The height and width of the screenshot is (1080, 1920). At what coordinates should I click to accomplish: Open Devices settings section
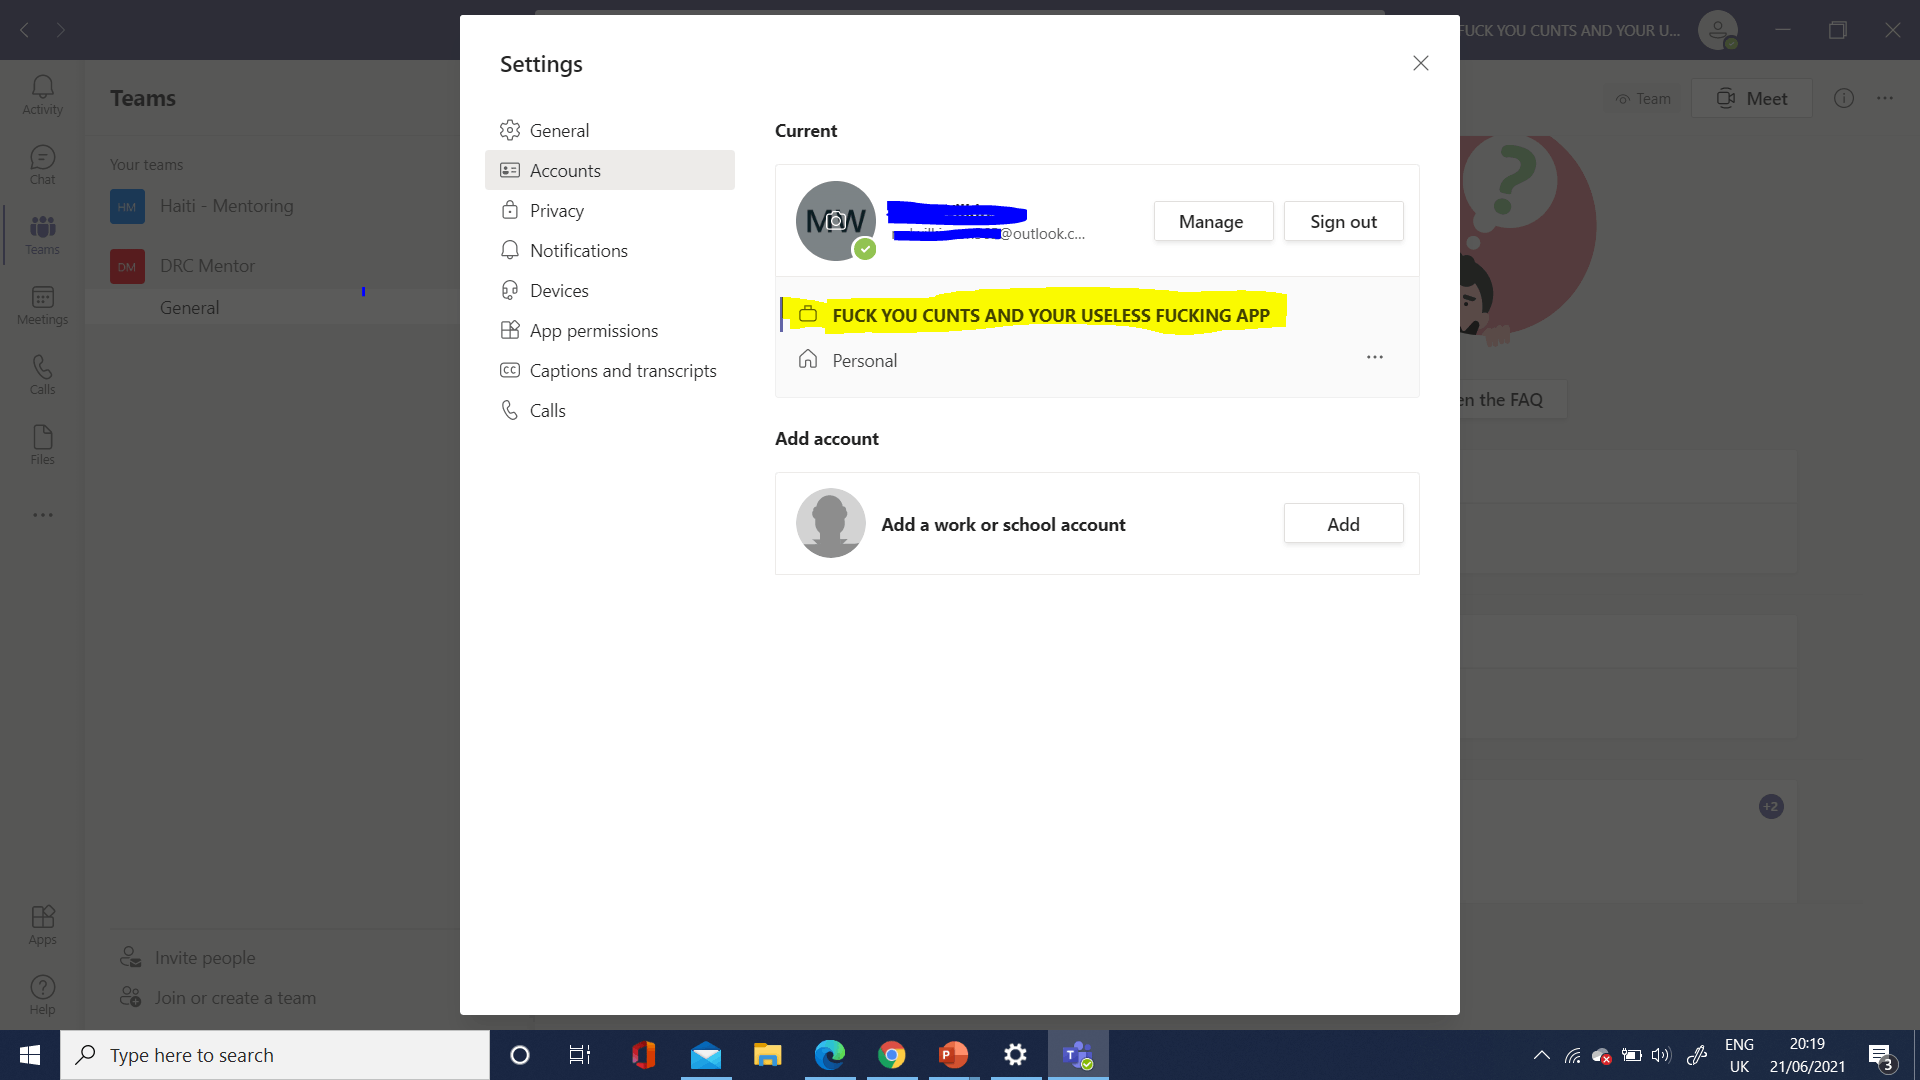(x=610, y=290)
